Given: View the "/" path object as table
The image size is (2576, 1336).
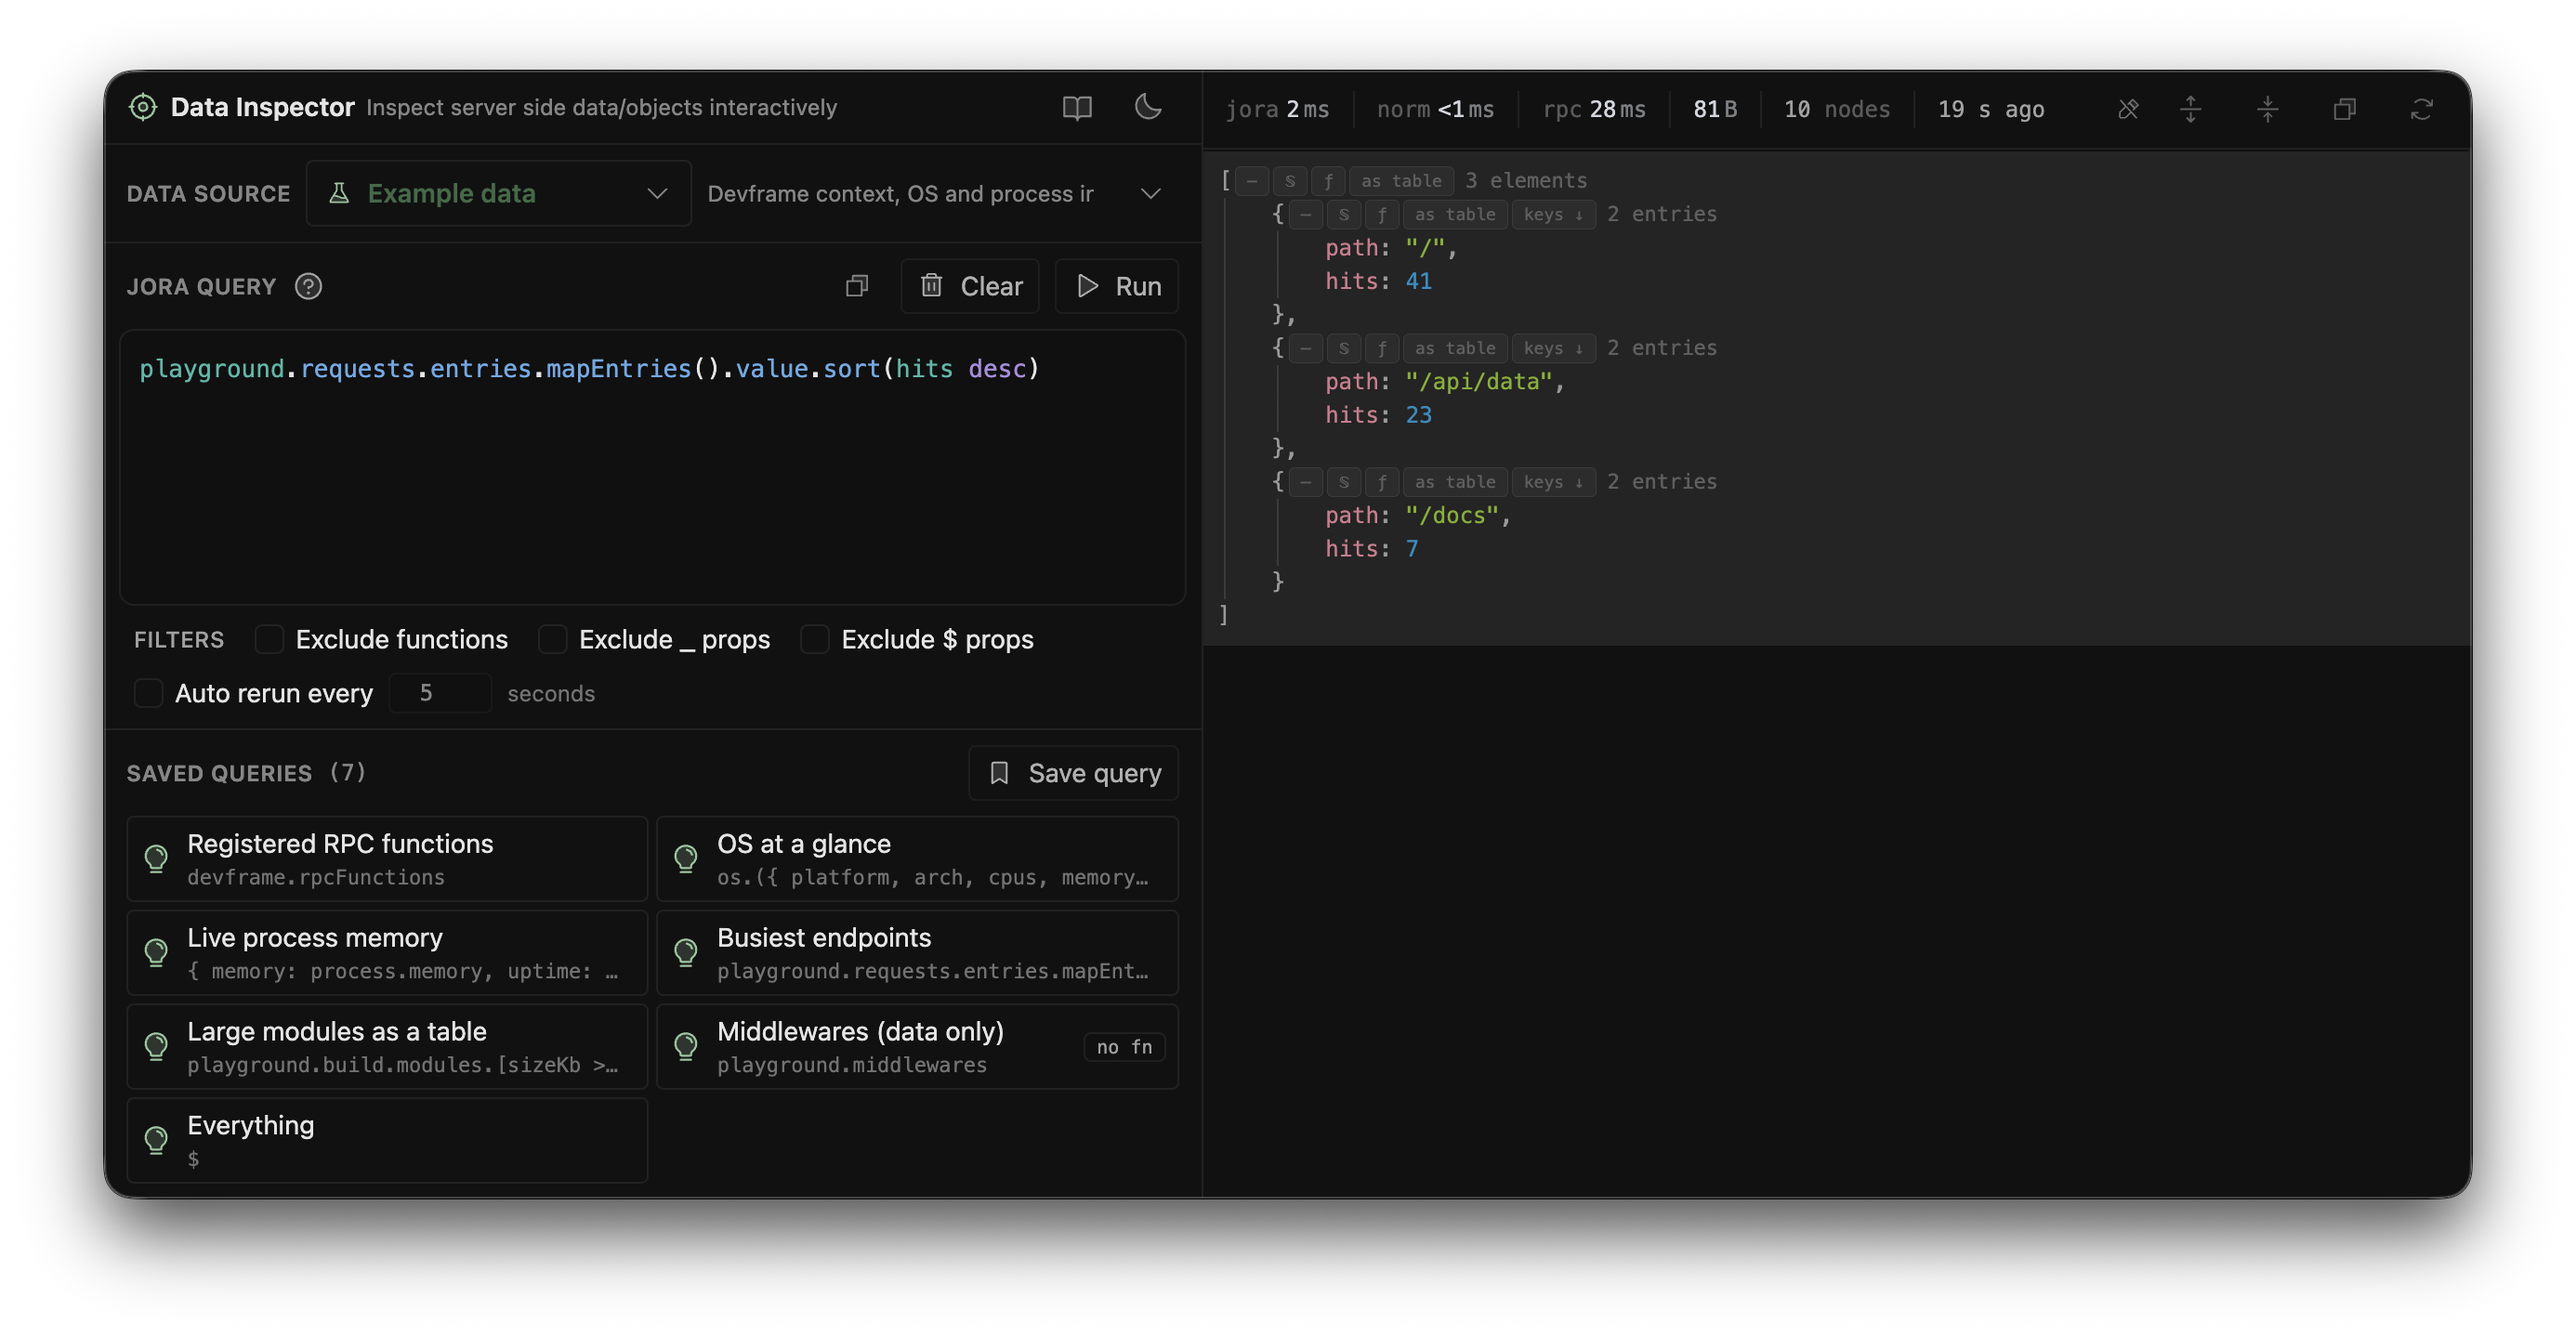Looking at the screenshot, I should 1455,215.
